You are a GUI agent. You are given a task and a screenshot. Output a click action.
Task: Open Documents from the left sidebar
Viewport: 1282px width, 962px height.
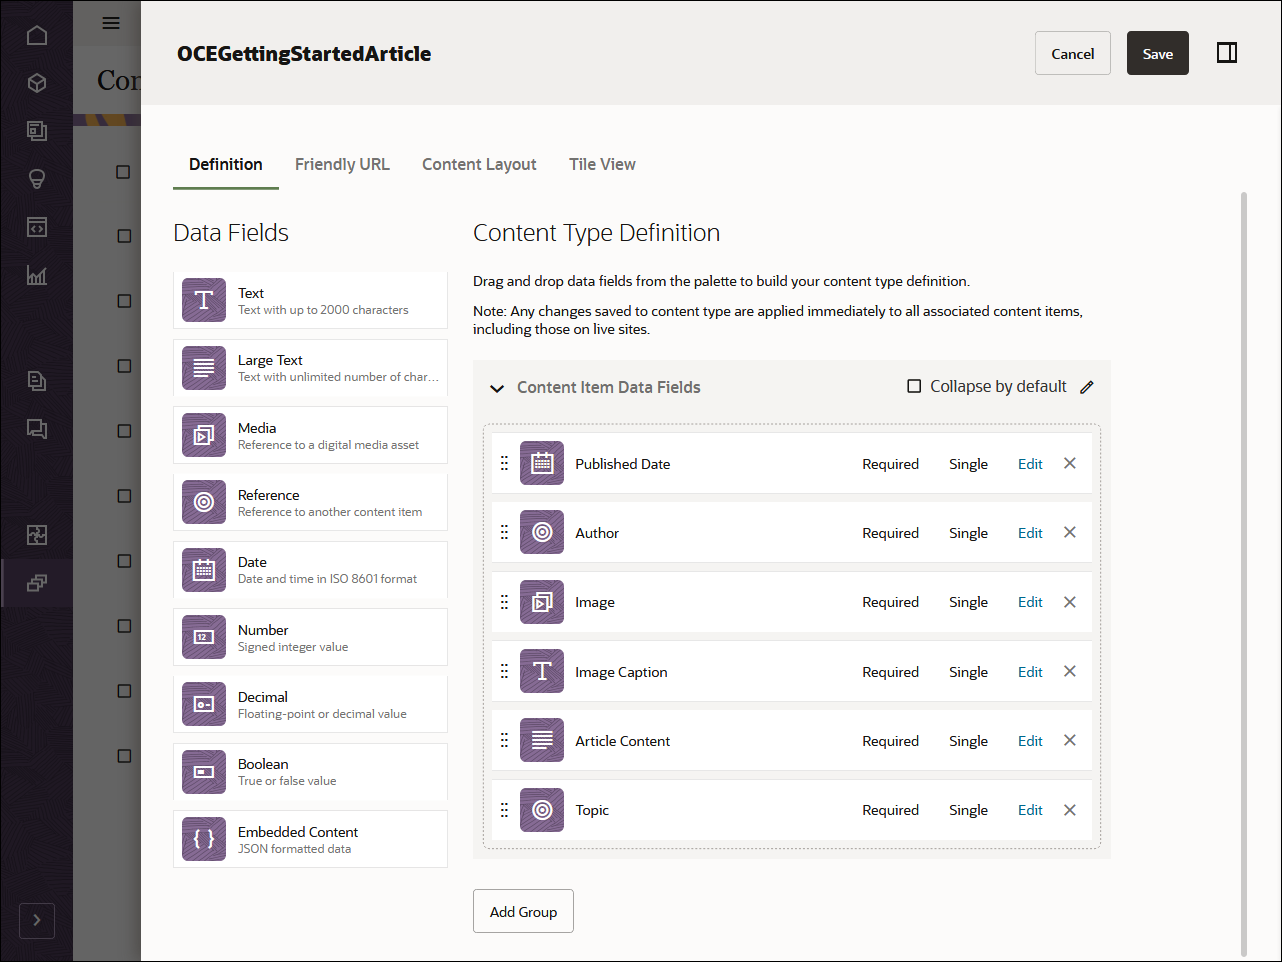[x=37, y=381]
